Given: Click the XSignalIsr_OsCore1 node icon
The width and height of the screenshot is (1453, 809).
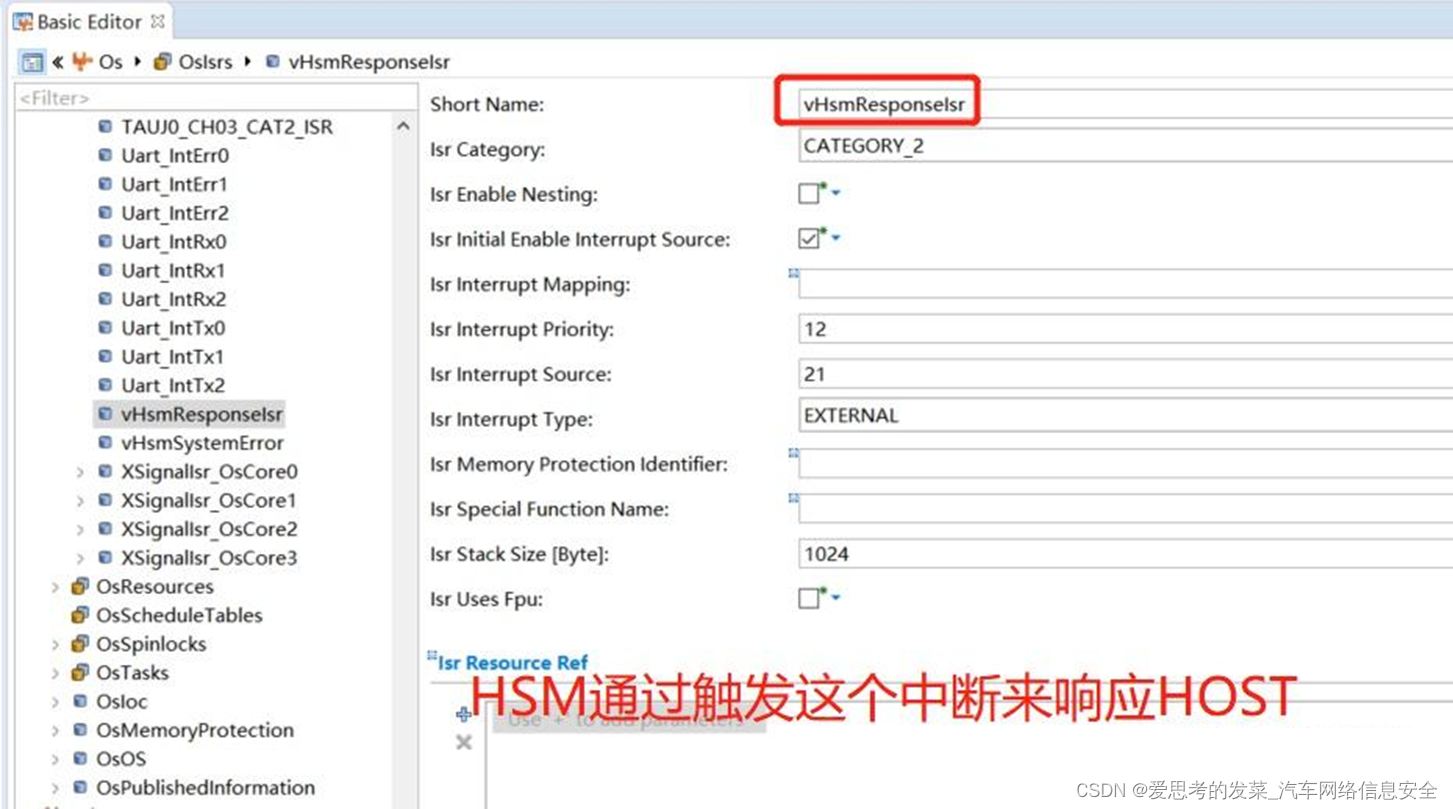Looking at the screenshot, I should pyautogui.click(x=106, y=500).
